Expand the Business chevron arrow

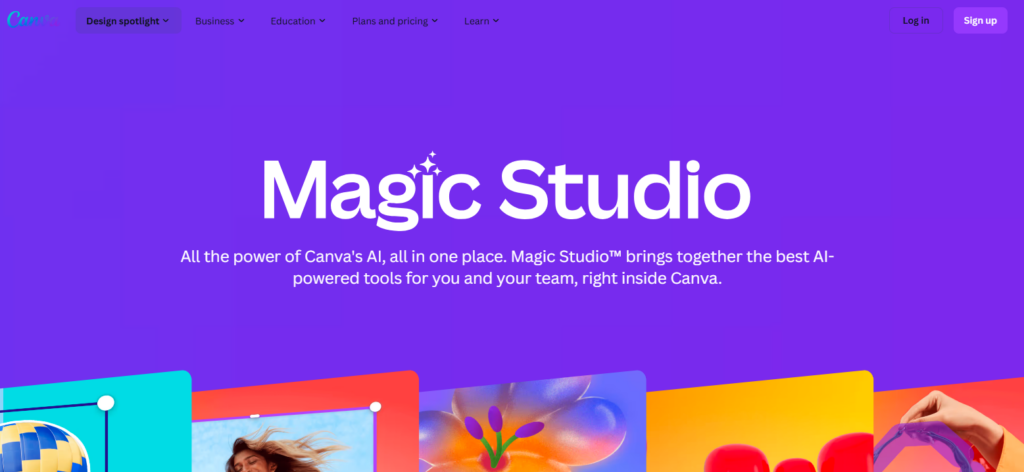(x=241, y=21)
